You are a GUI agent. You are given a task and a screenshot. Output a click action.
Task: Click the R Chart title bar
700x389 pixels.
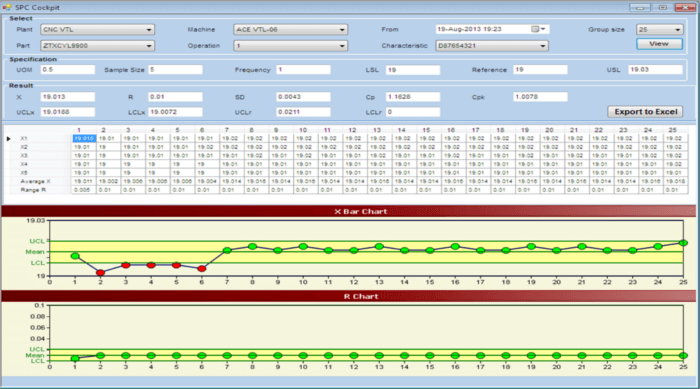coord(348,296)
